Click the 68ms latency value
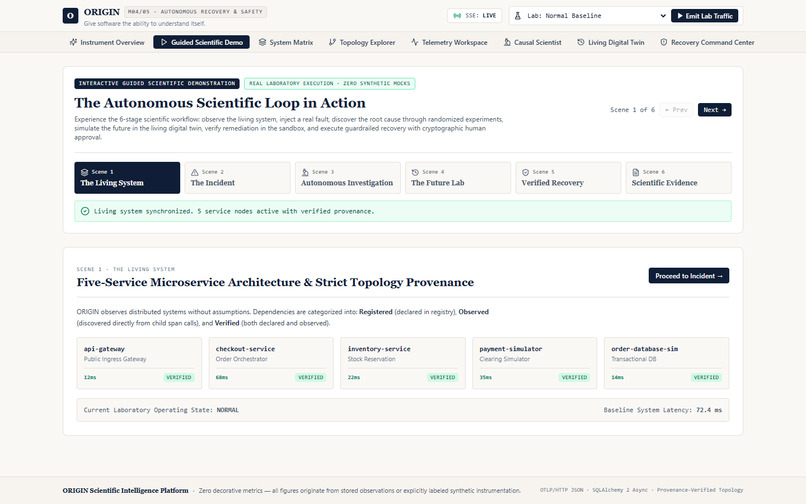Viewport: 806px width, 504px height. (222, 377)
